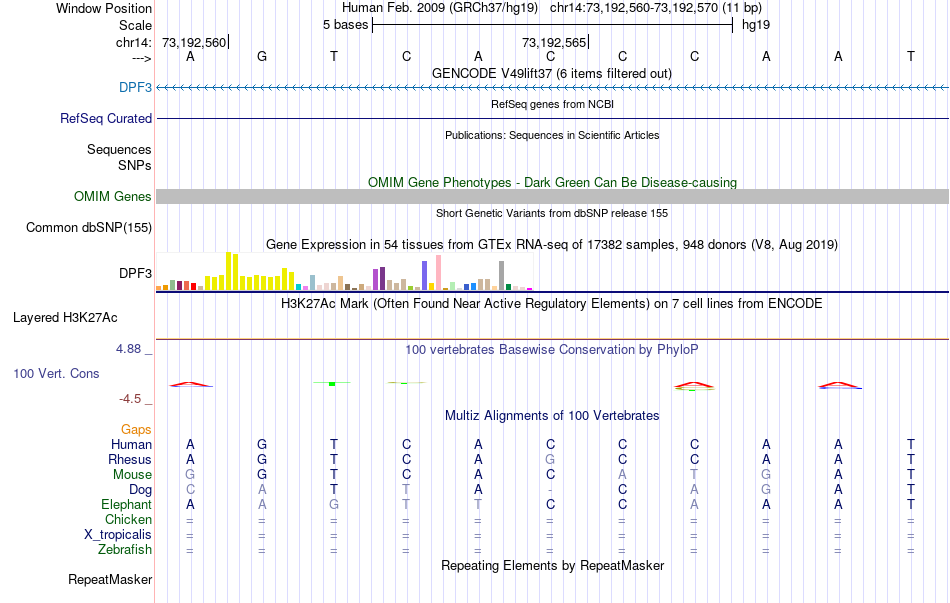This screenshot has height=603, width=950.
Task: Click the Repeating Elements by RepeatMasker title
Action: pos(553,565)
